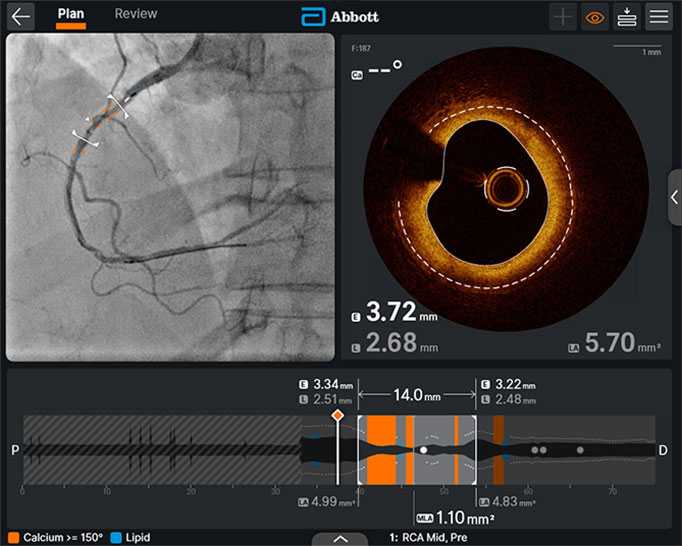Click the lower white bracket marker on angiogram
Screen dimensions: 682x546
coord(85,138)
